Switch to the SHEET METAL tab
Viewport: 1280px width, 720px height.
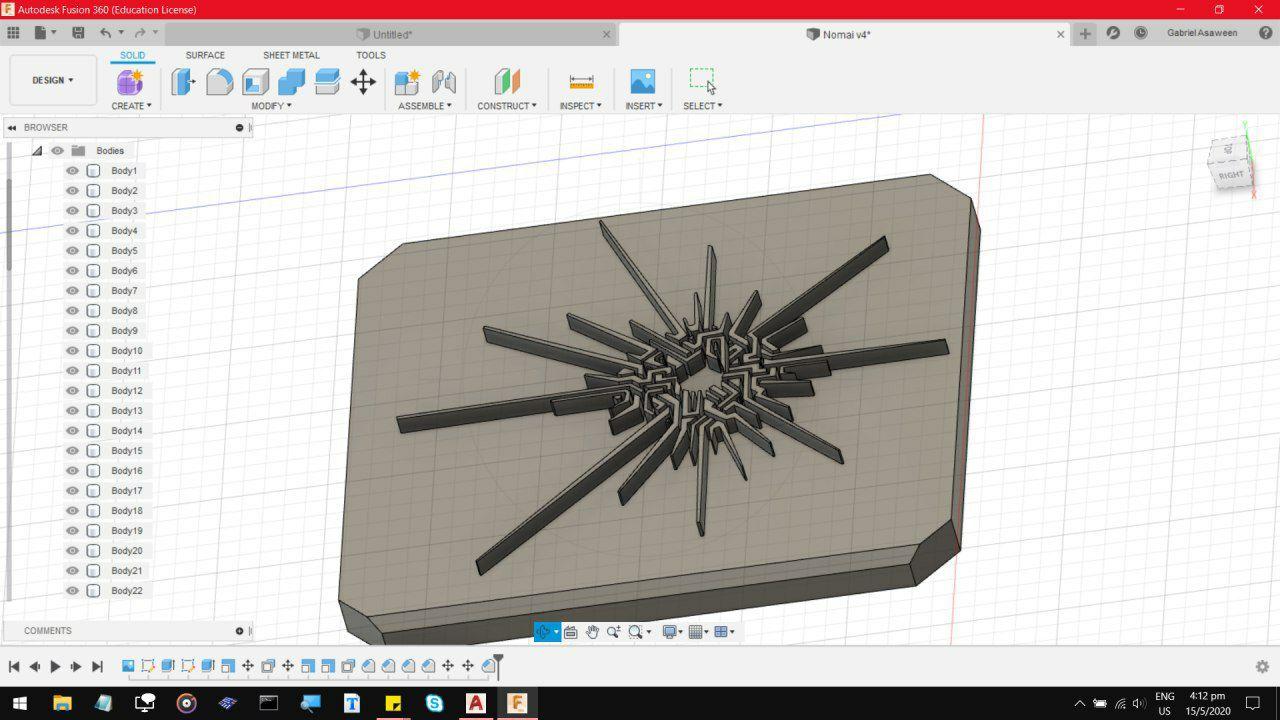(x=291, y=55)
